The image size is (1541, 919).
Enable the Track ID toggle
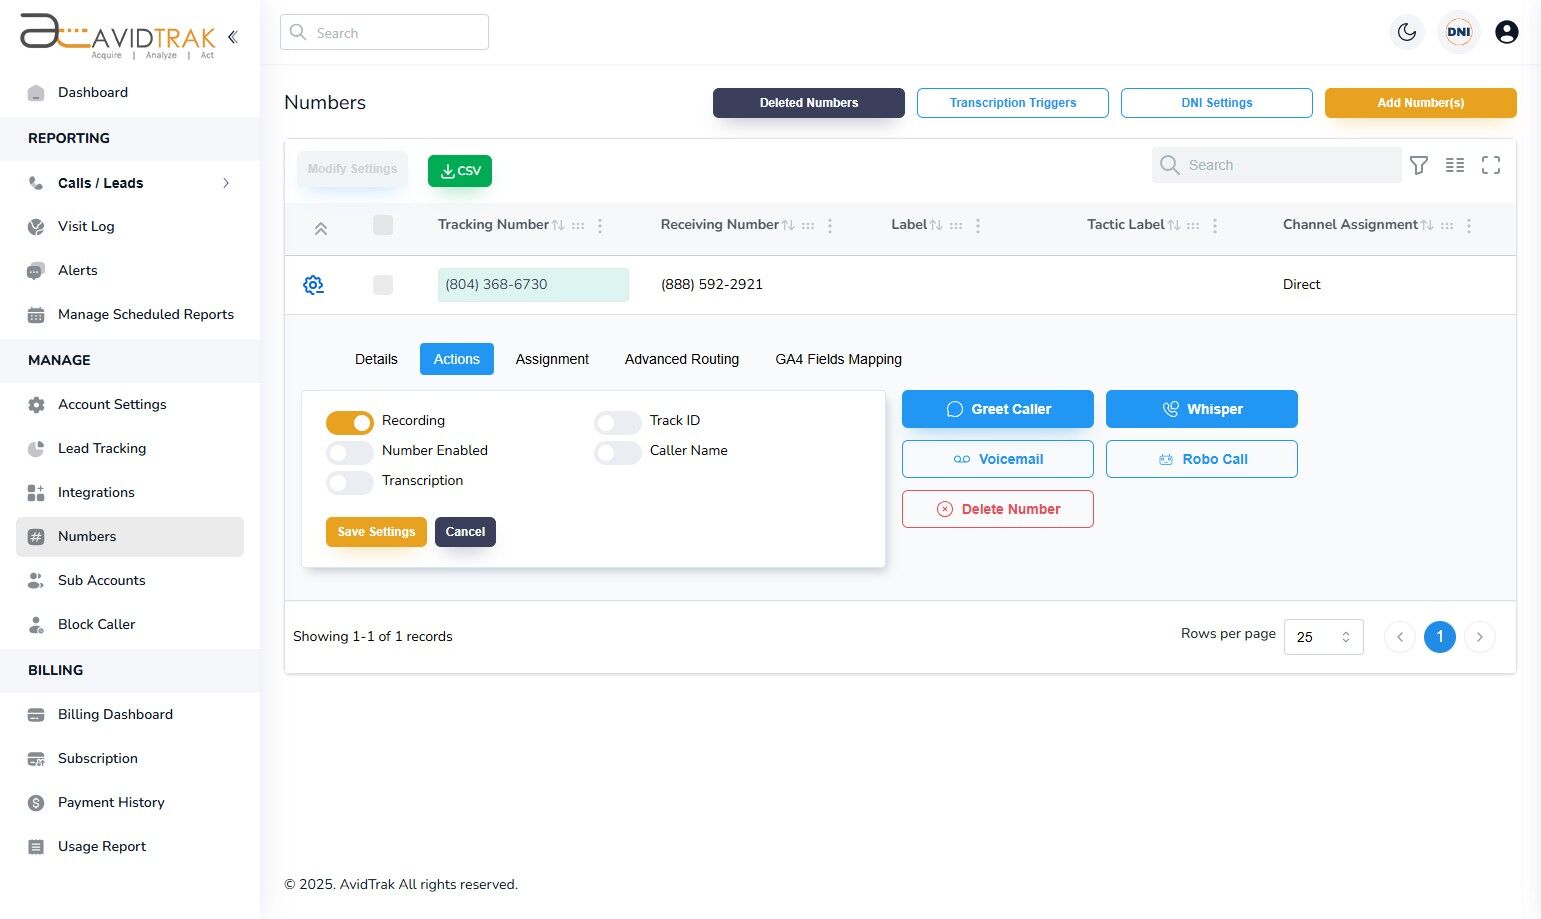[617, 421]
